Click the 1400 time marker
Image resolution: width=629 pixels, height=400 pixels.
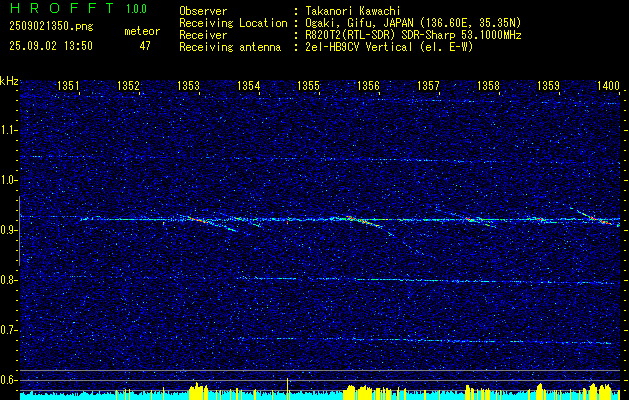click(609, 85)
